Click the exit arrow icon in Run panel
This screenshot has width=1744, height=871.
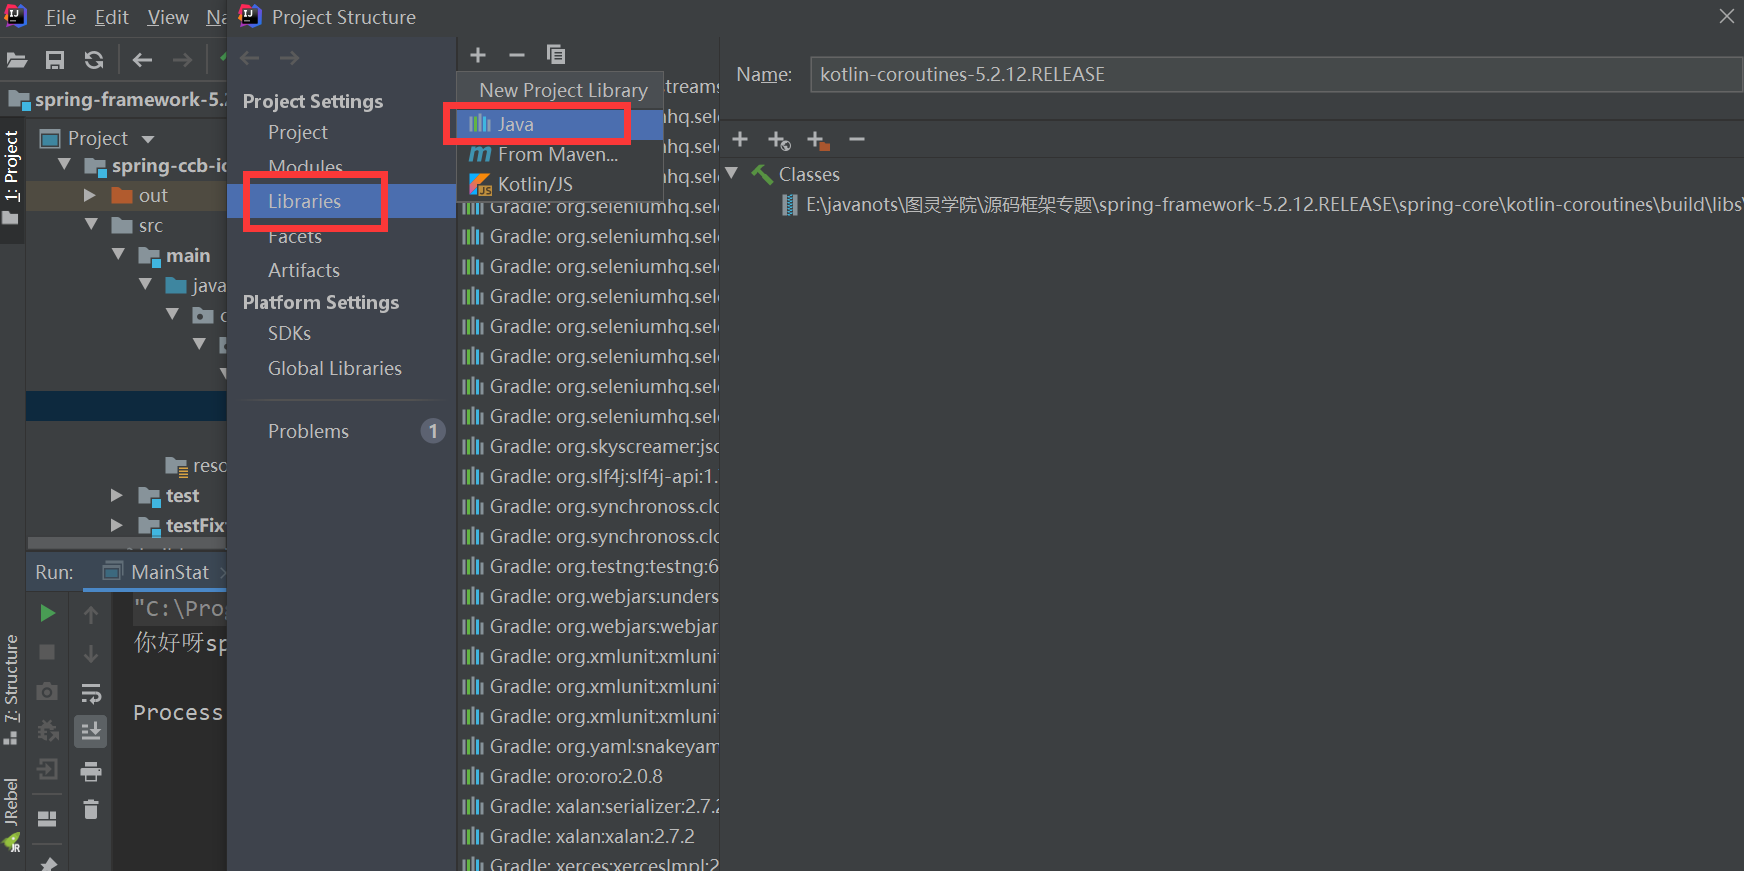click(47, 769)
